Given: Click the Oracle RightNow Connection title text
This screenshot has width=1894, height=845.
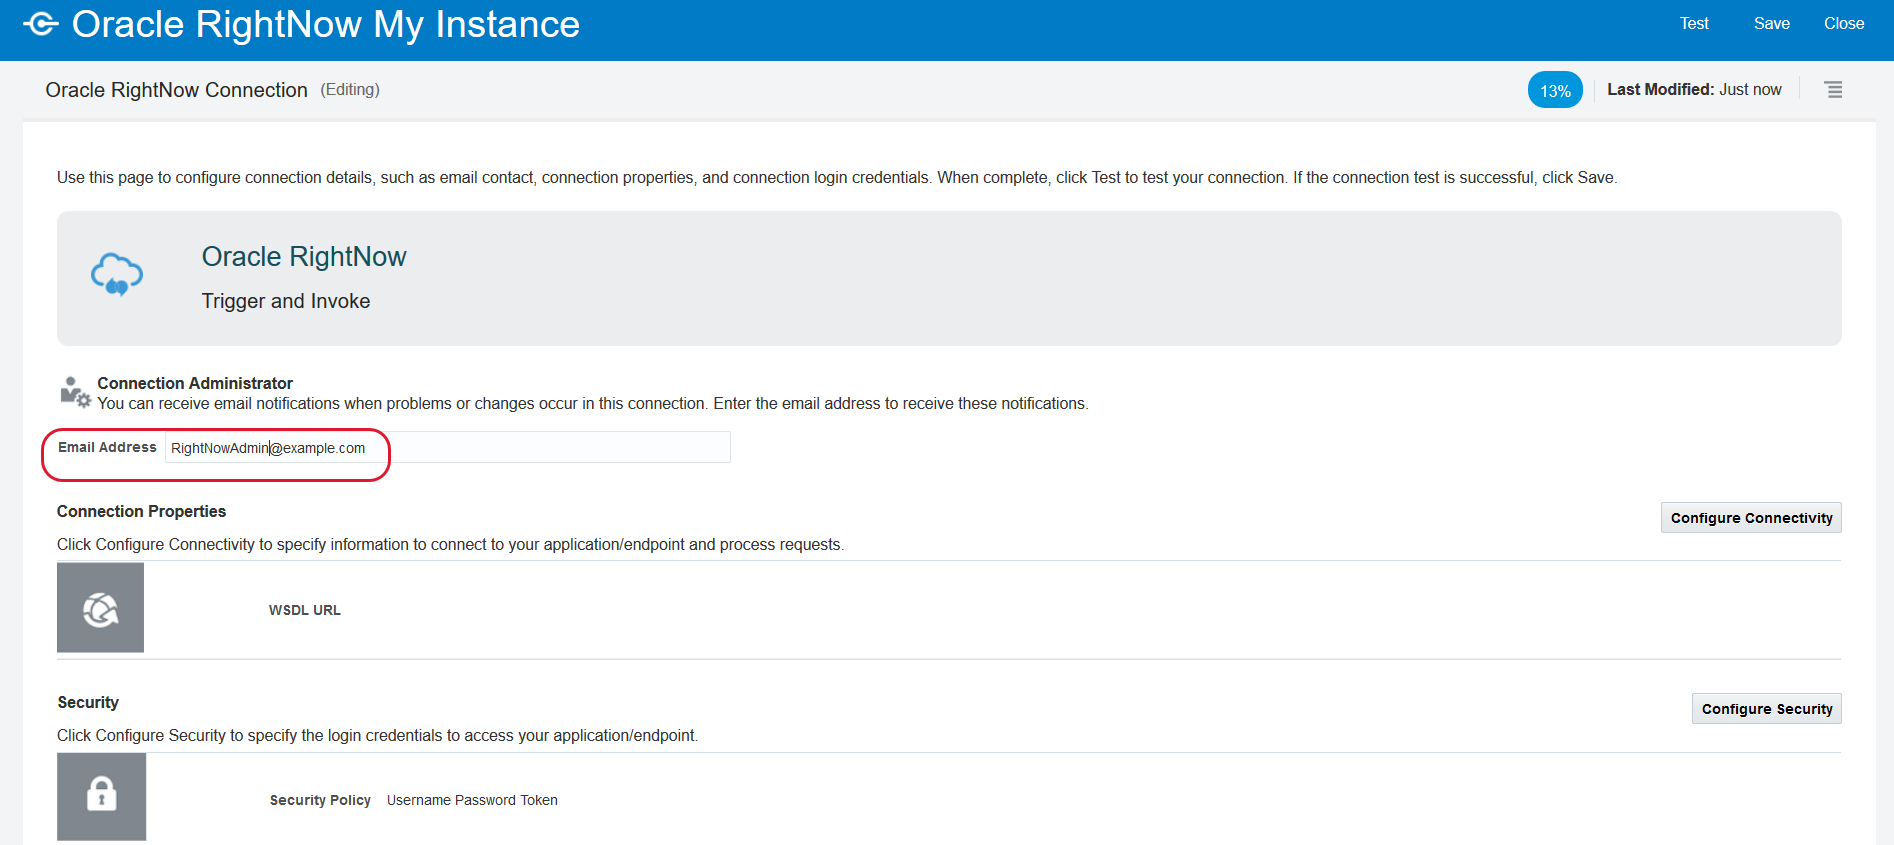Looking at the screenshot, I should tap(176, 89).
